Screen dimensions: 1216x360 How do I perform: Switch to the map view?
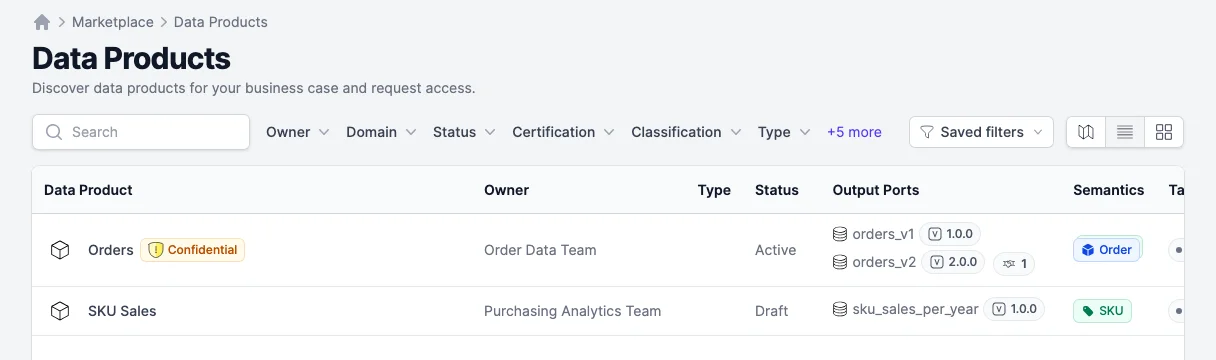click(1086, 132)
